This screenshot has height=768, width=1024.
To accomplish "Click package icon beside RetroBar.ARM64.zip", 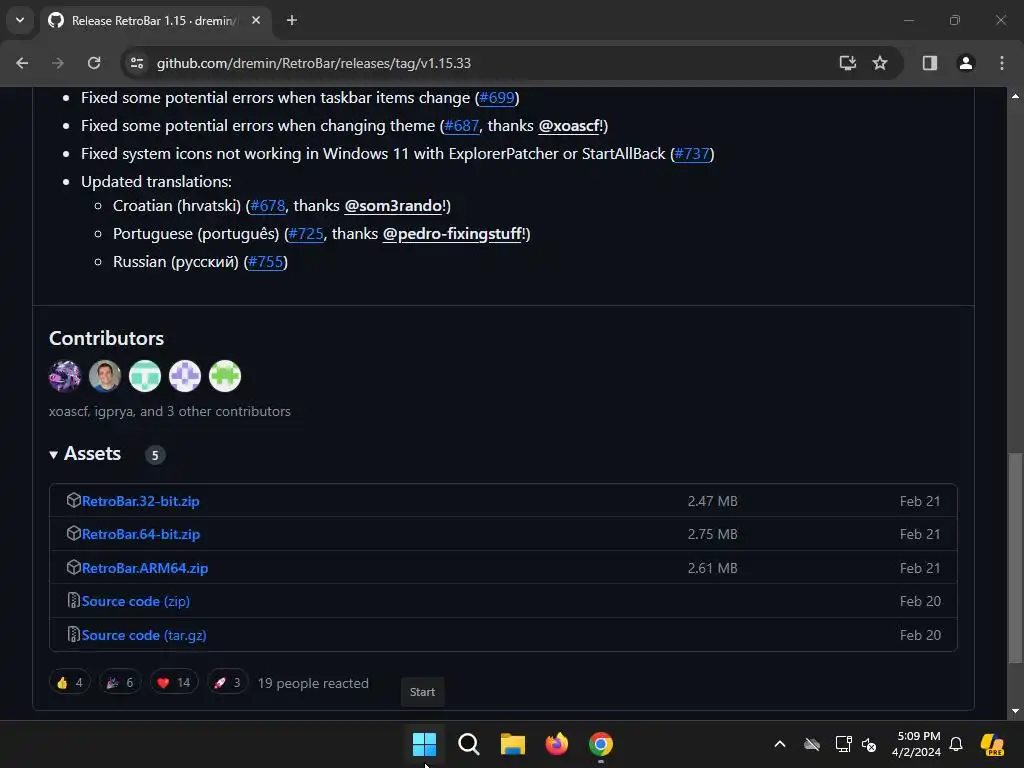I will pos(74,567).
